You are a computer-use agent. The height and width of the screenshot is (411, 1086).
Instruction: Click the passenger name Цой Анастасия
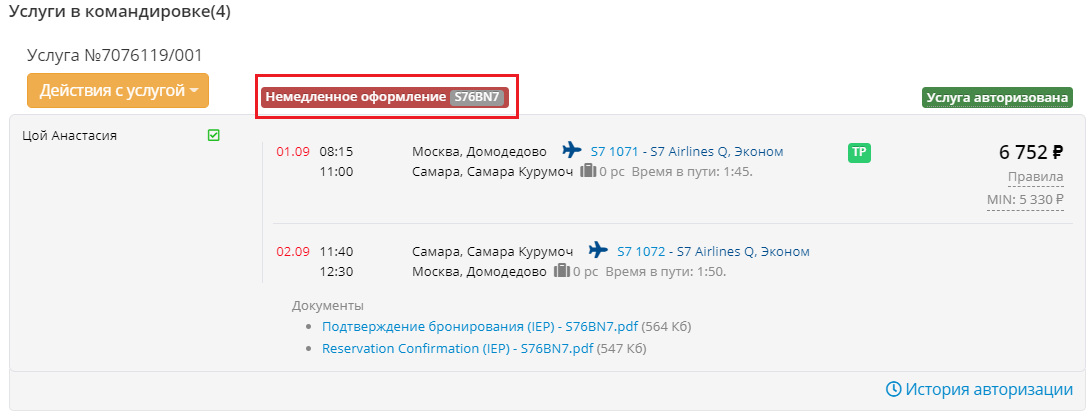point(70,136)
